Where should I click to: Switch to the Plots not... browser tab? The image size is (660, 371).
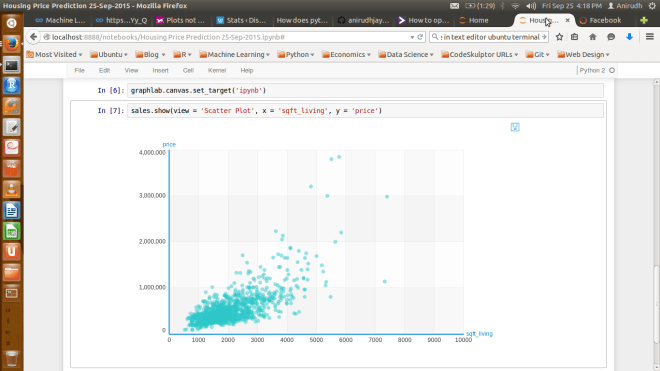(180, 20)
